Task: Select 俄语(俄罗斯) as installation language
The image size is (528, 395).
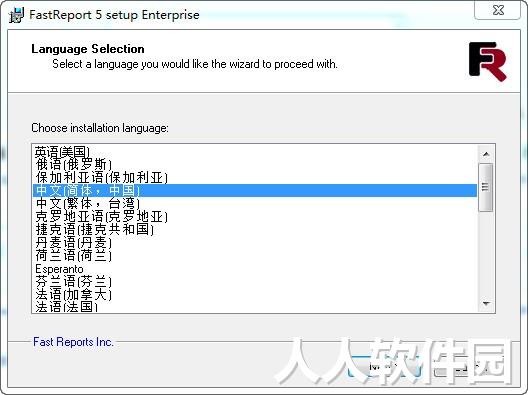Action: point(73,165)
